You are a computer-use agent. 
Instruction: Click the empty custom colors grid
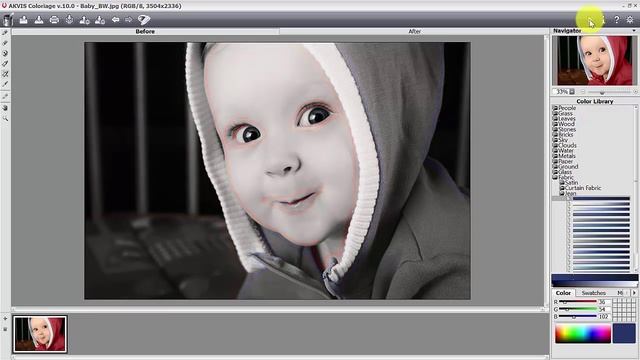(x=624, y=310)
